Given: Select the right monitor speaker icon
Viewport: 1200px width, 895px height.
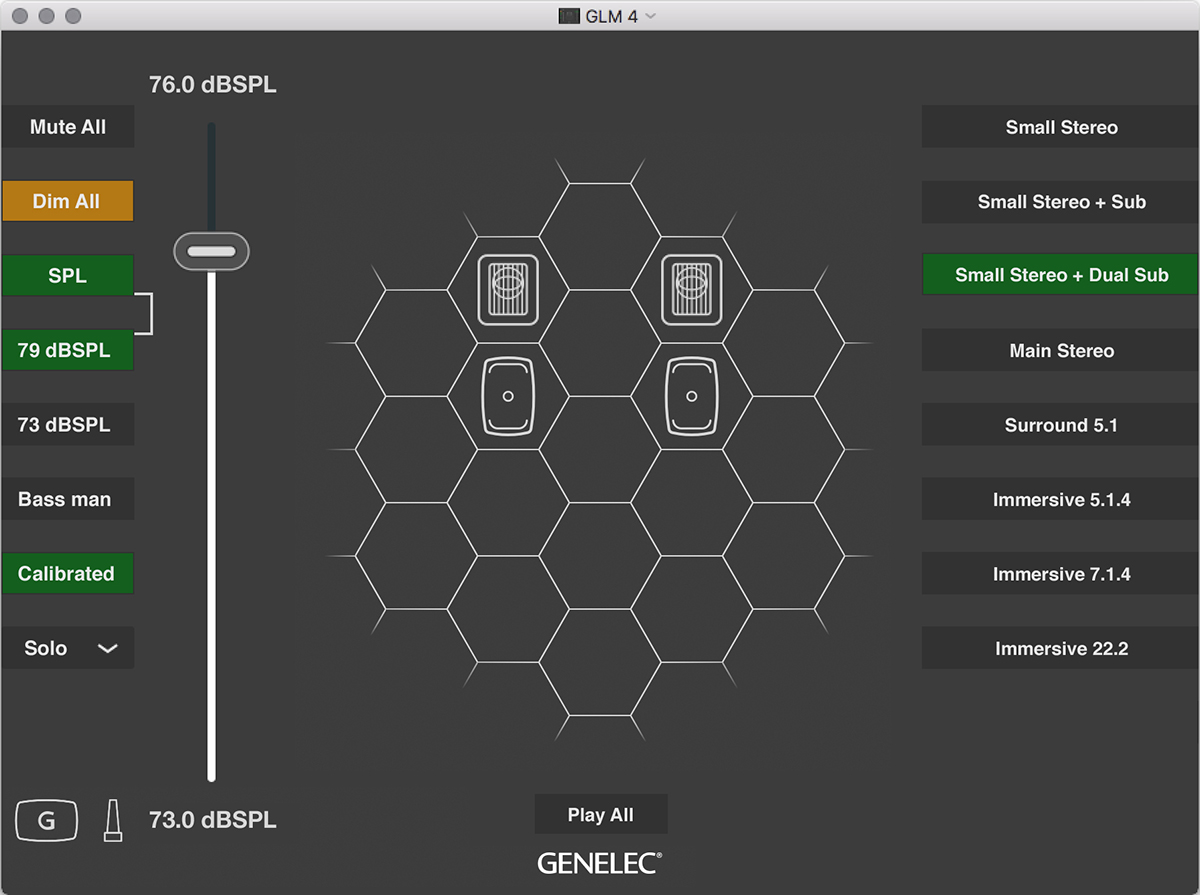Looking at the screenshot, I should coord(692,397).
